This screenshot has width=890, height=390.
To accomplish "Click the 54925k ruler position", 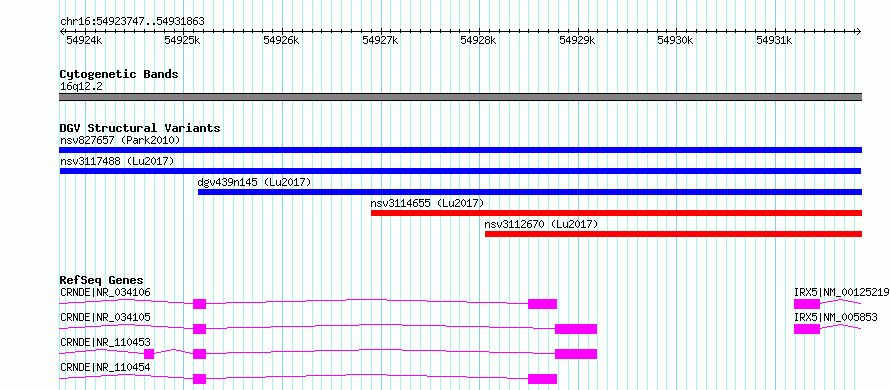I will 183,40.
